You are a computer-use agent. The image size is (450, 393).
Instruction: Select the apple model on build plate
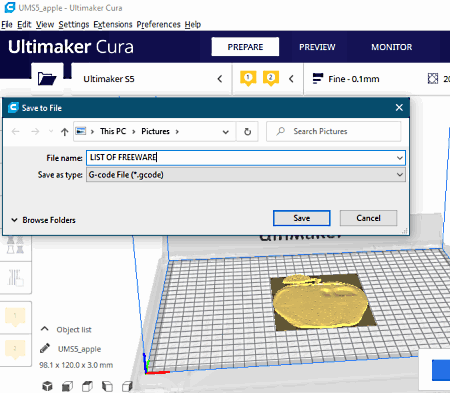320,303
